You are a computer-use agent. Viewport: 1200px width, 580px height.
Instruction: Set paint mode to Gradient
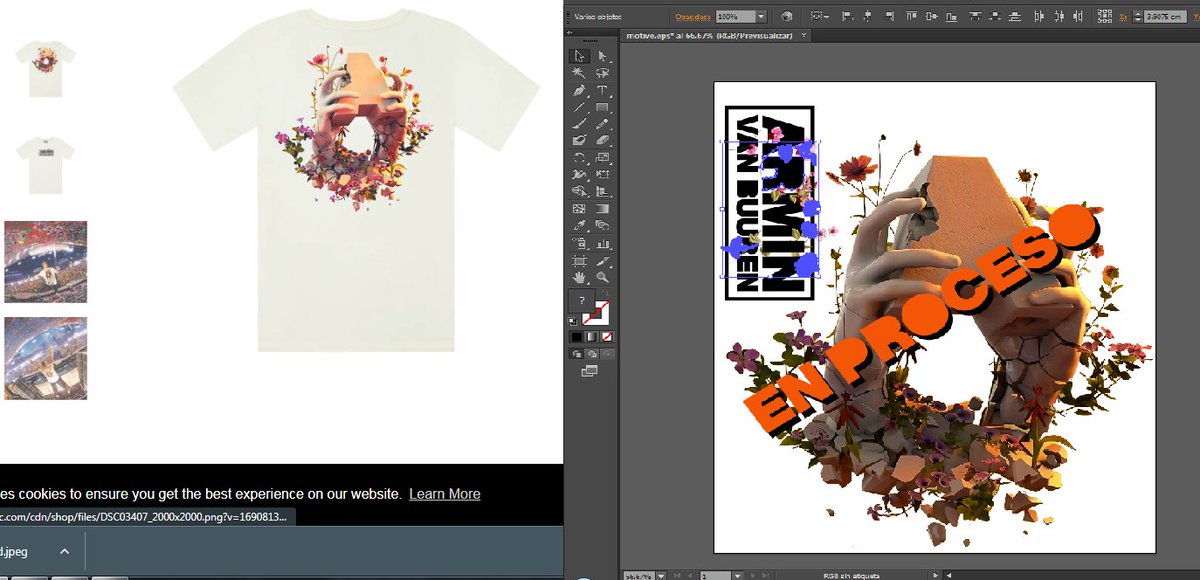[591, 337]
